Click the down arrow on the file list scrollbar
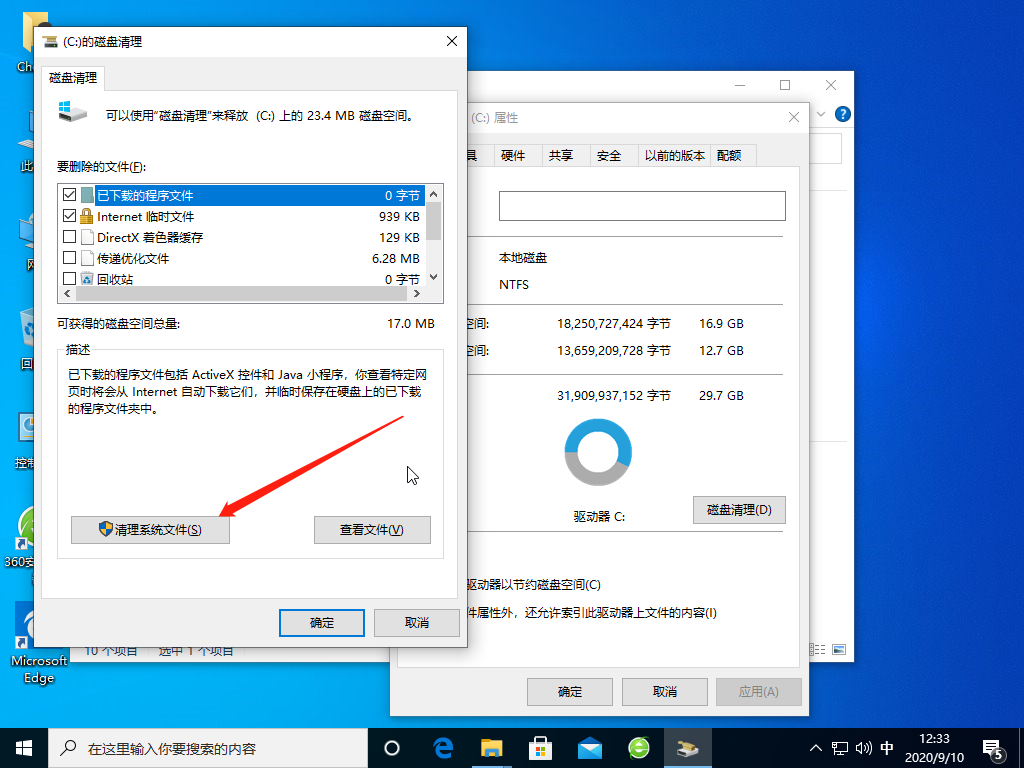The image size is (1024, 768). [433, 276]
